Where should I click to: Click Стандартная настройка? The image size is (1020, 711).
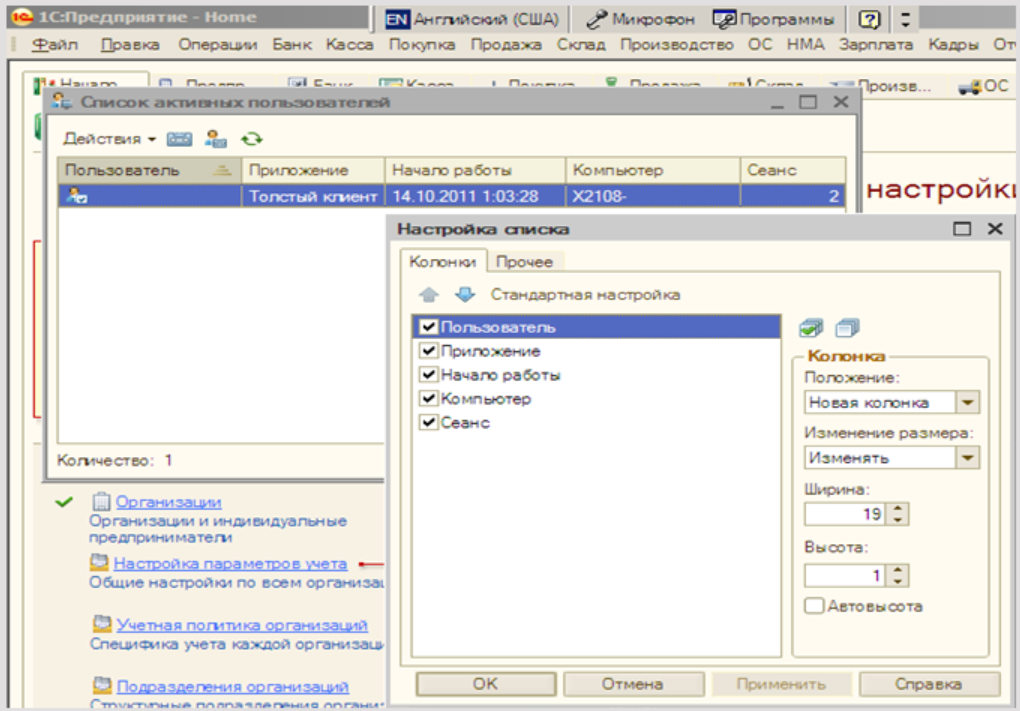click(585, 295)
